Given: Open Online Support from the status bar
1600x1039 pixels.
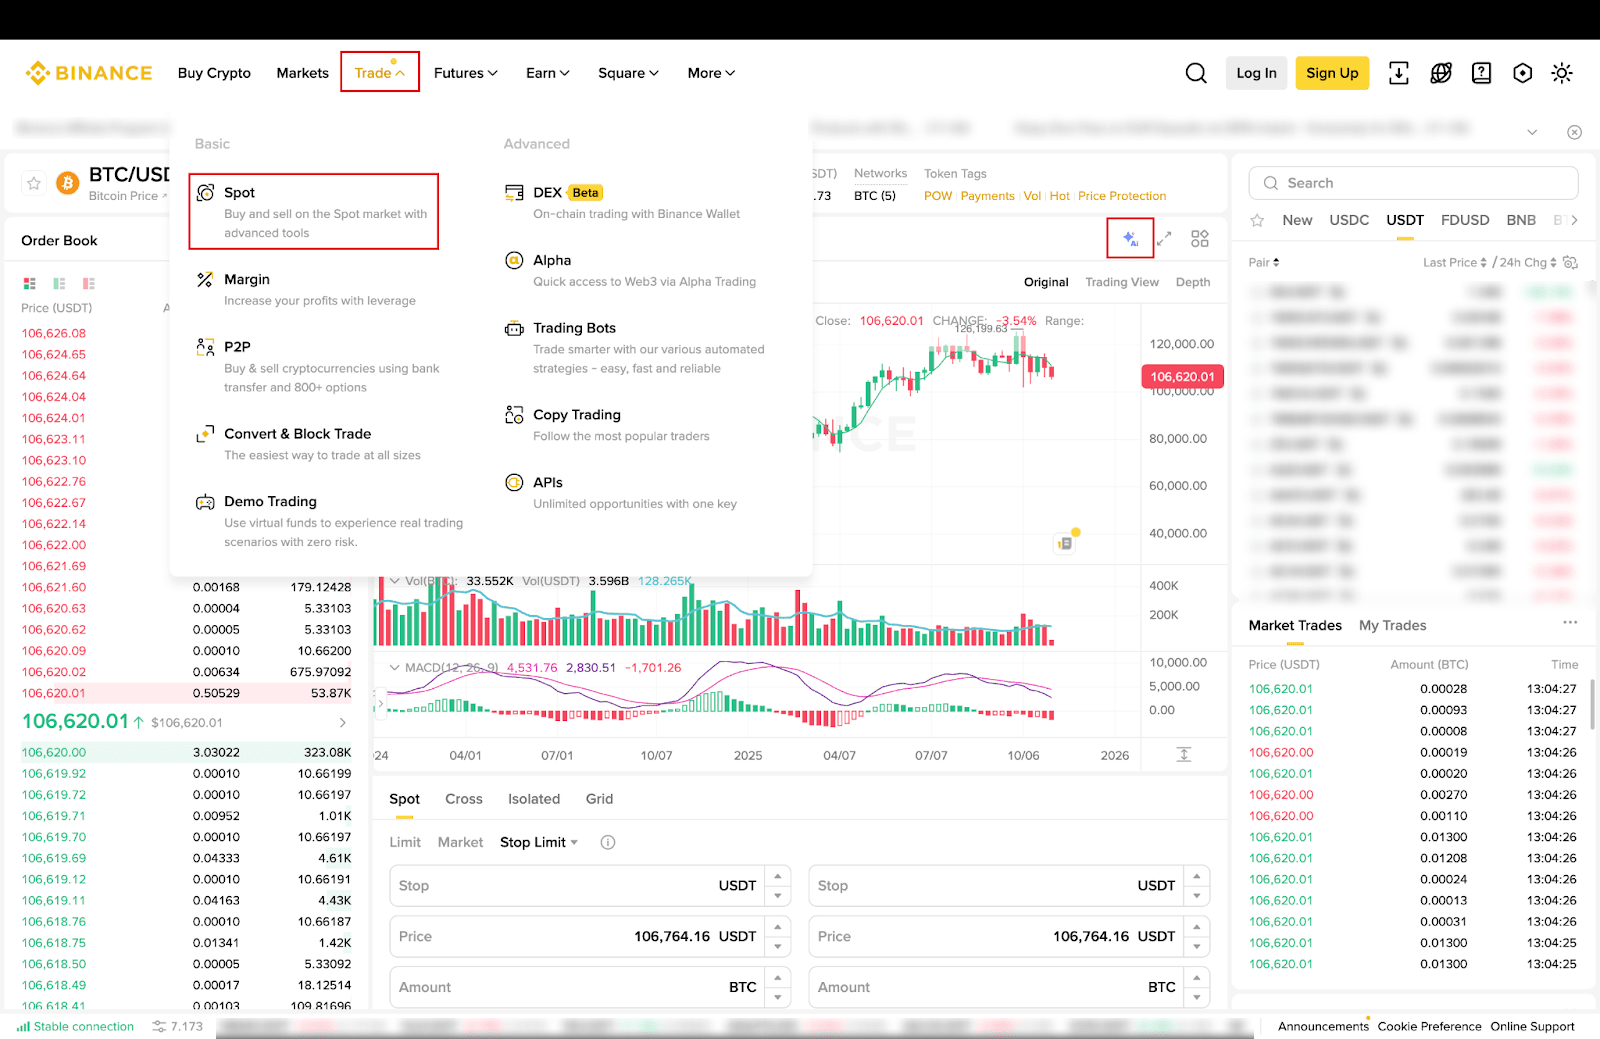Looking at the screenshot, I should (1532, 1026).
